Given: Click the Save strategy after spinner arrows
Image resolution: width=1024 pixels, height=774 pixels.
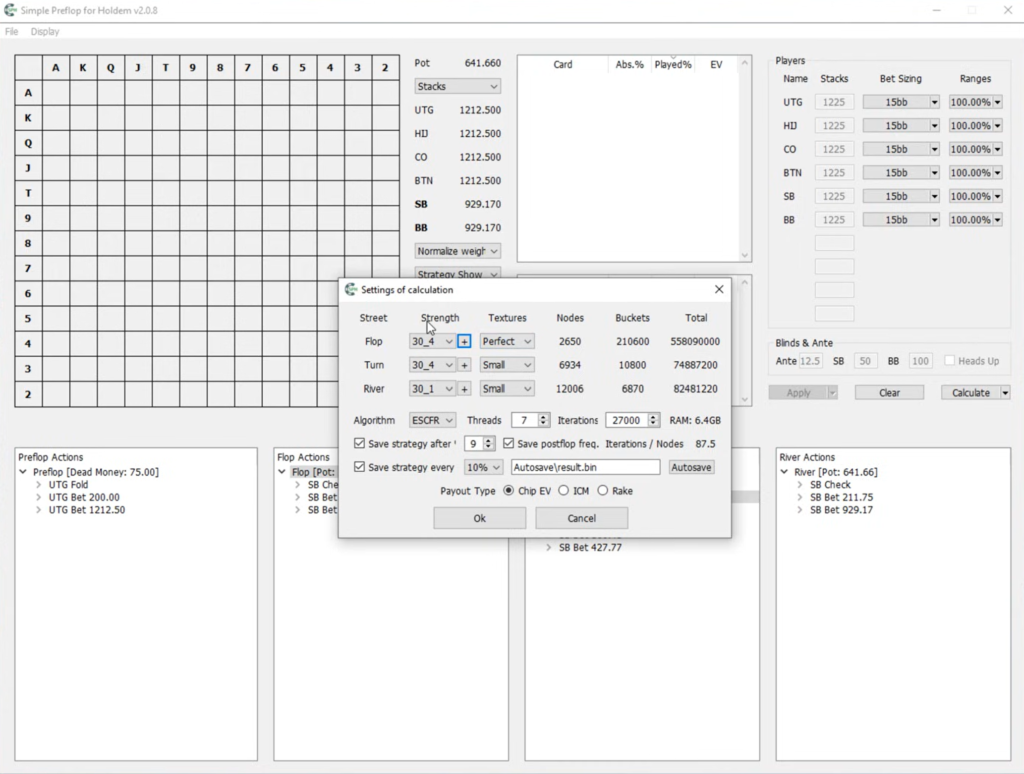Looking at the screenshot, I should click(488, 443).
